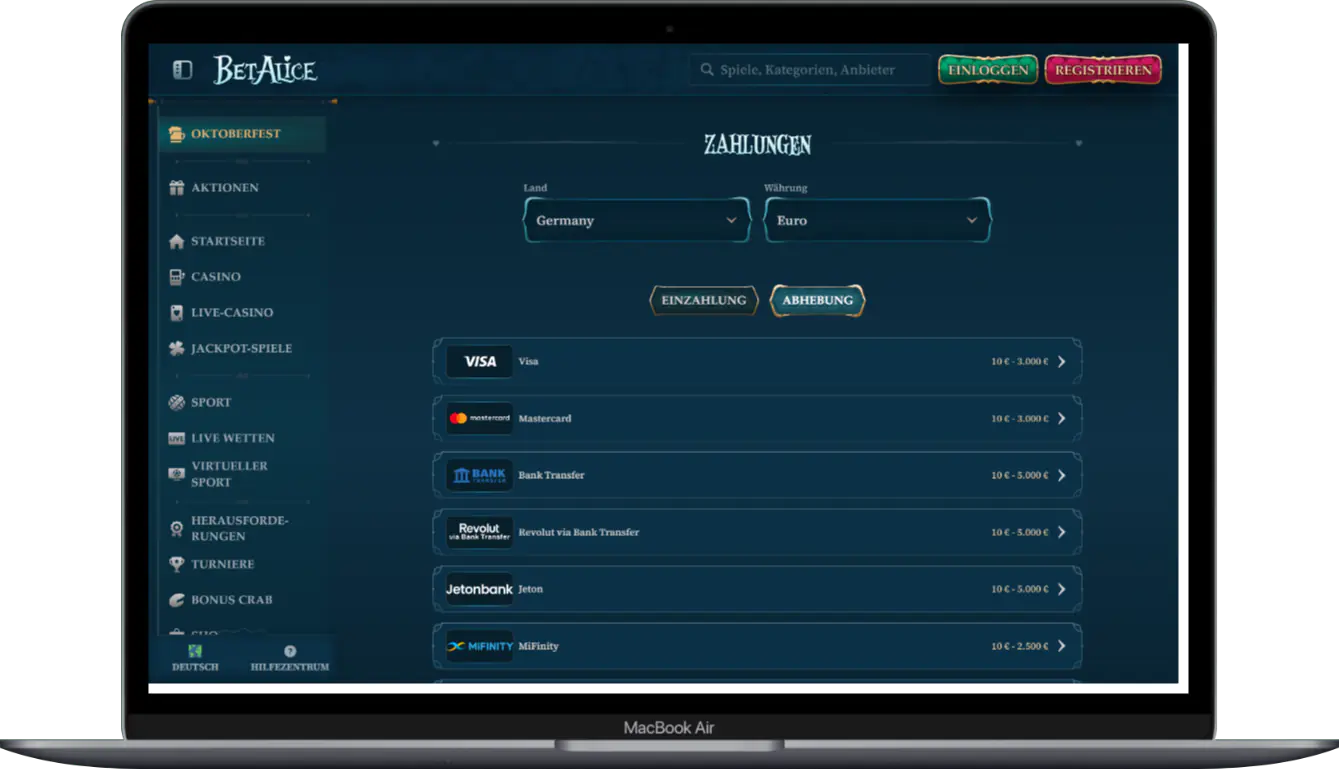Select the Live-Casino menu label
This screenshot has width=1339, height=769.
(232, 313)
